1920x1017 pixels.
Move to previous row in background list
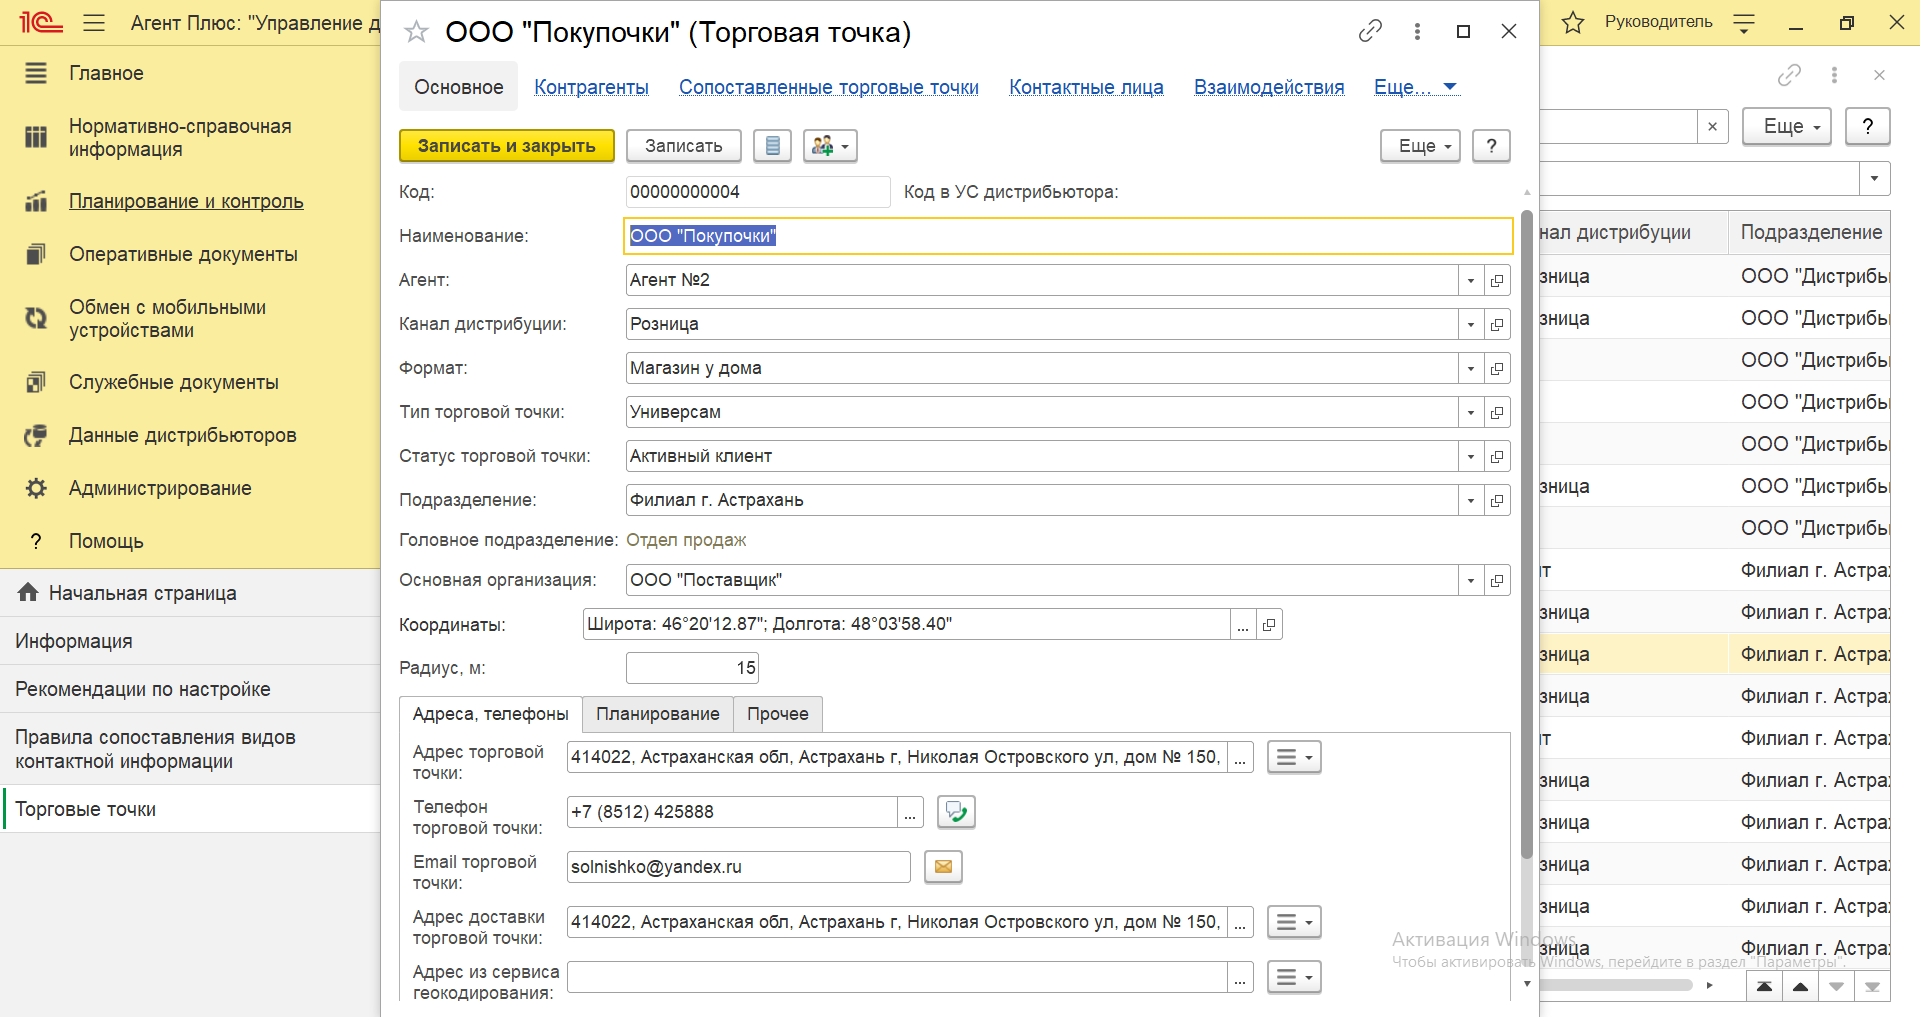coord(1800,986)
